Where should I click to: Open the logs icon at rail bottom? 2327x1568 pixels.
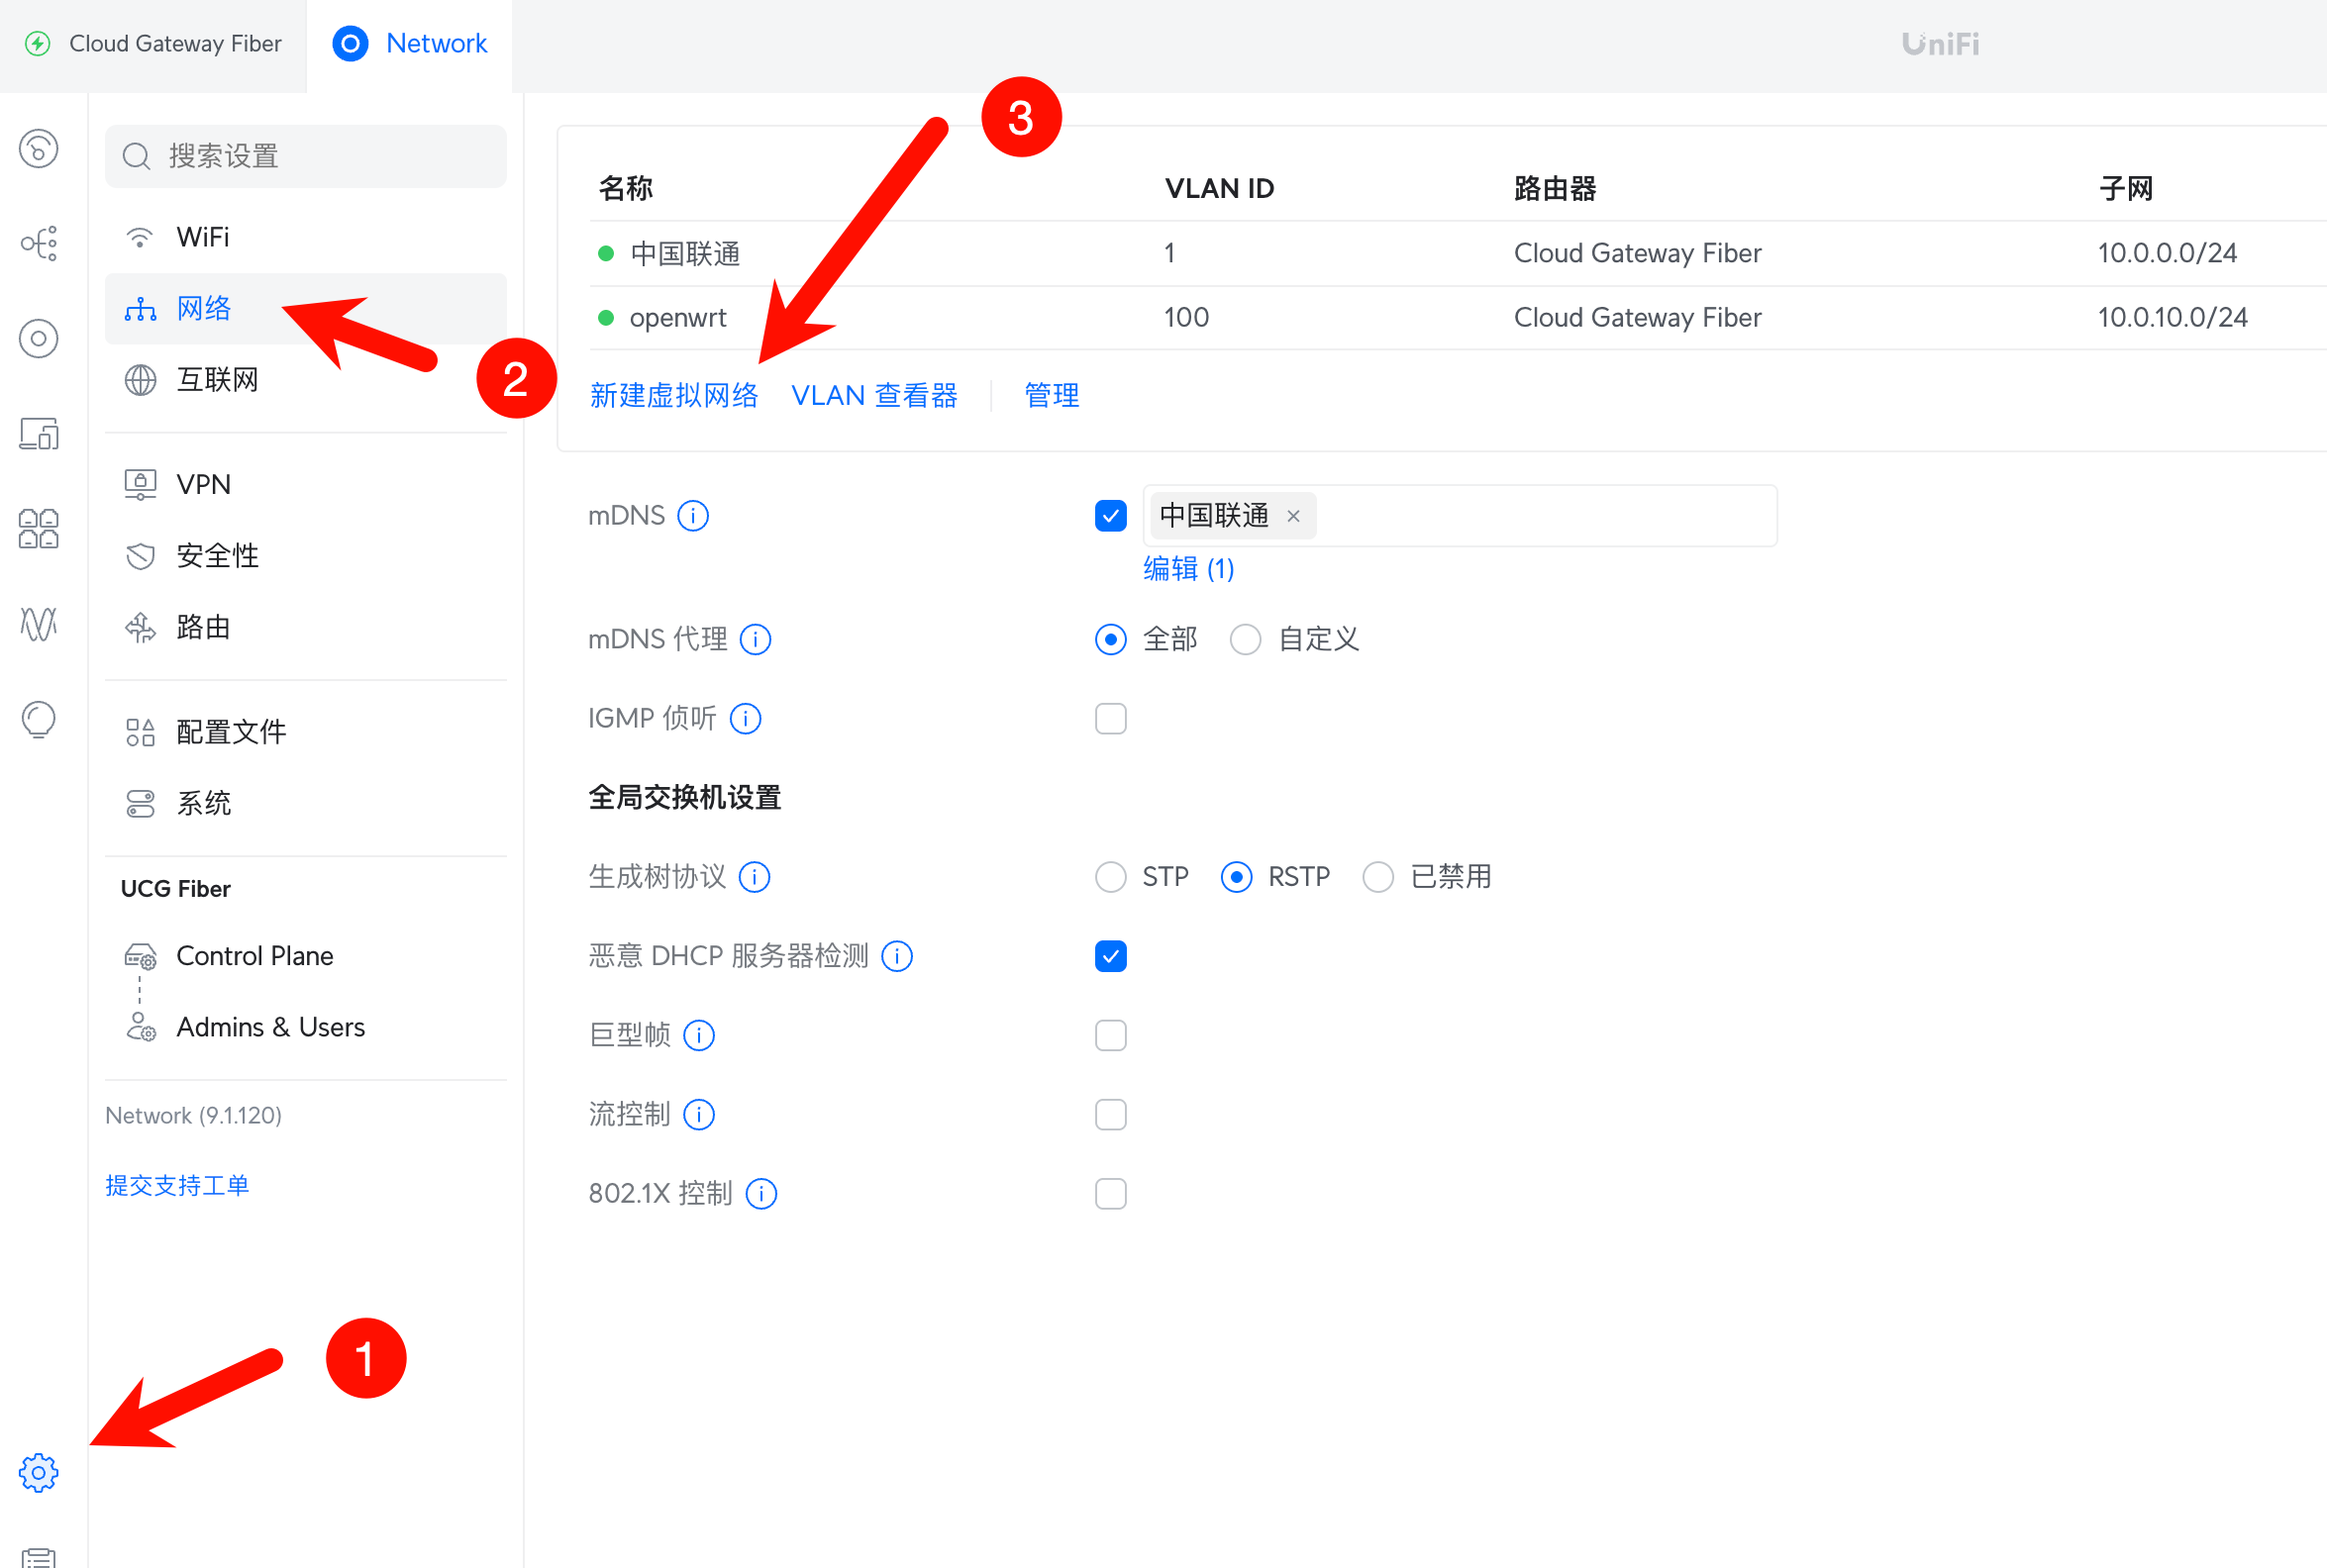coord(39,1556)
